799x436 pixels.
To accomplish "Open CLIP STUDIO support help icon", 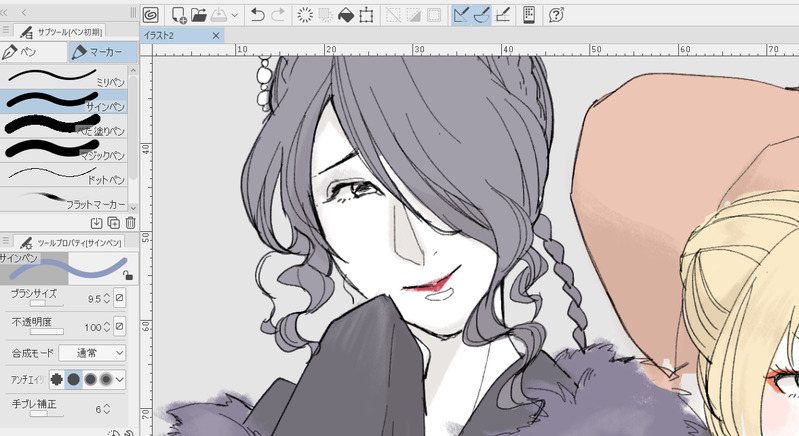I will 556,15.
